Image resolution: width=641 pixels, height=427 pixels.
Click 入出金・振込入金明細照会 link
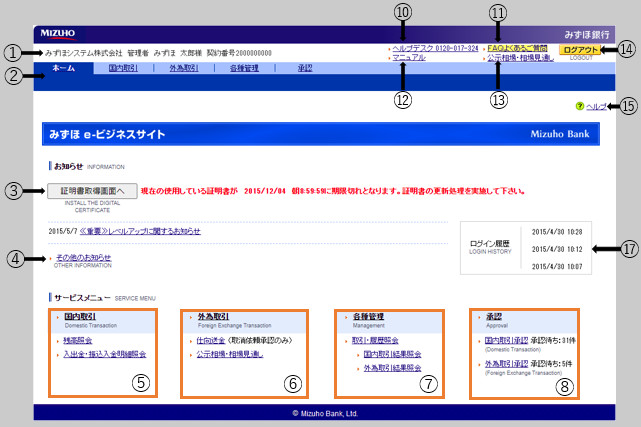(x=111, y=354)
